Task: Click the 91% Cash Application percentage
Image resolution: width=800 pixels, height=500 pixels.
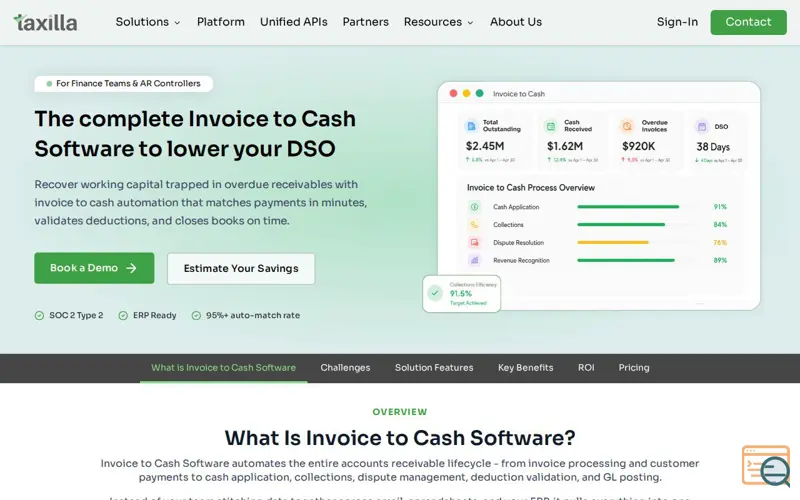Action: 720,207
